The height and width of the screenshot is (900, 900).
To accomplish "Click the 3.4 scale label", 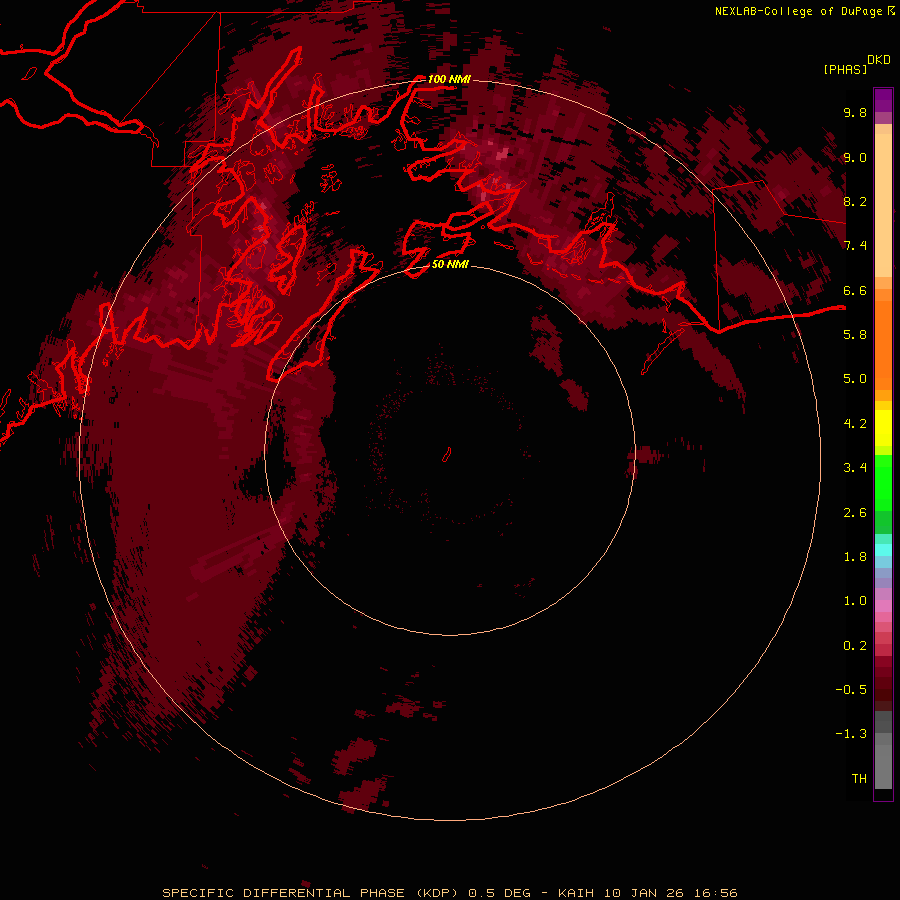I will (855, 468).
